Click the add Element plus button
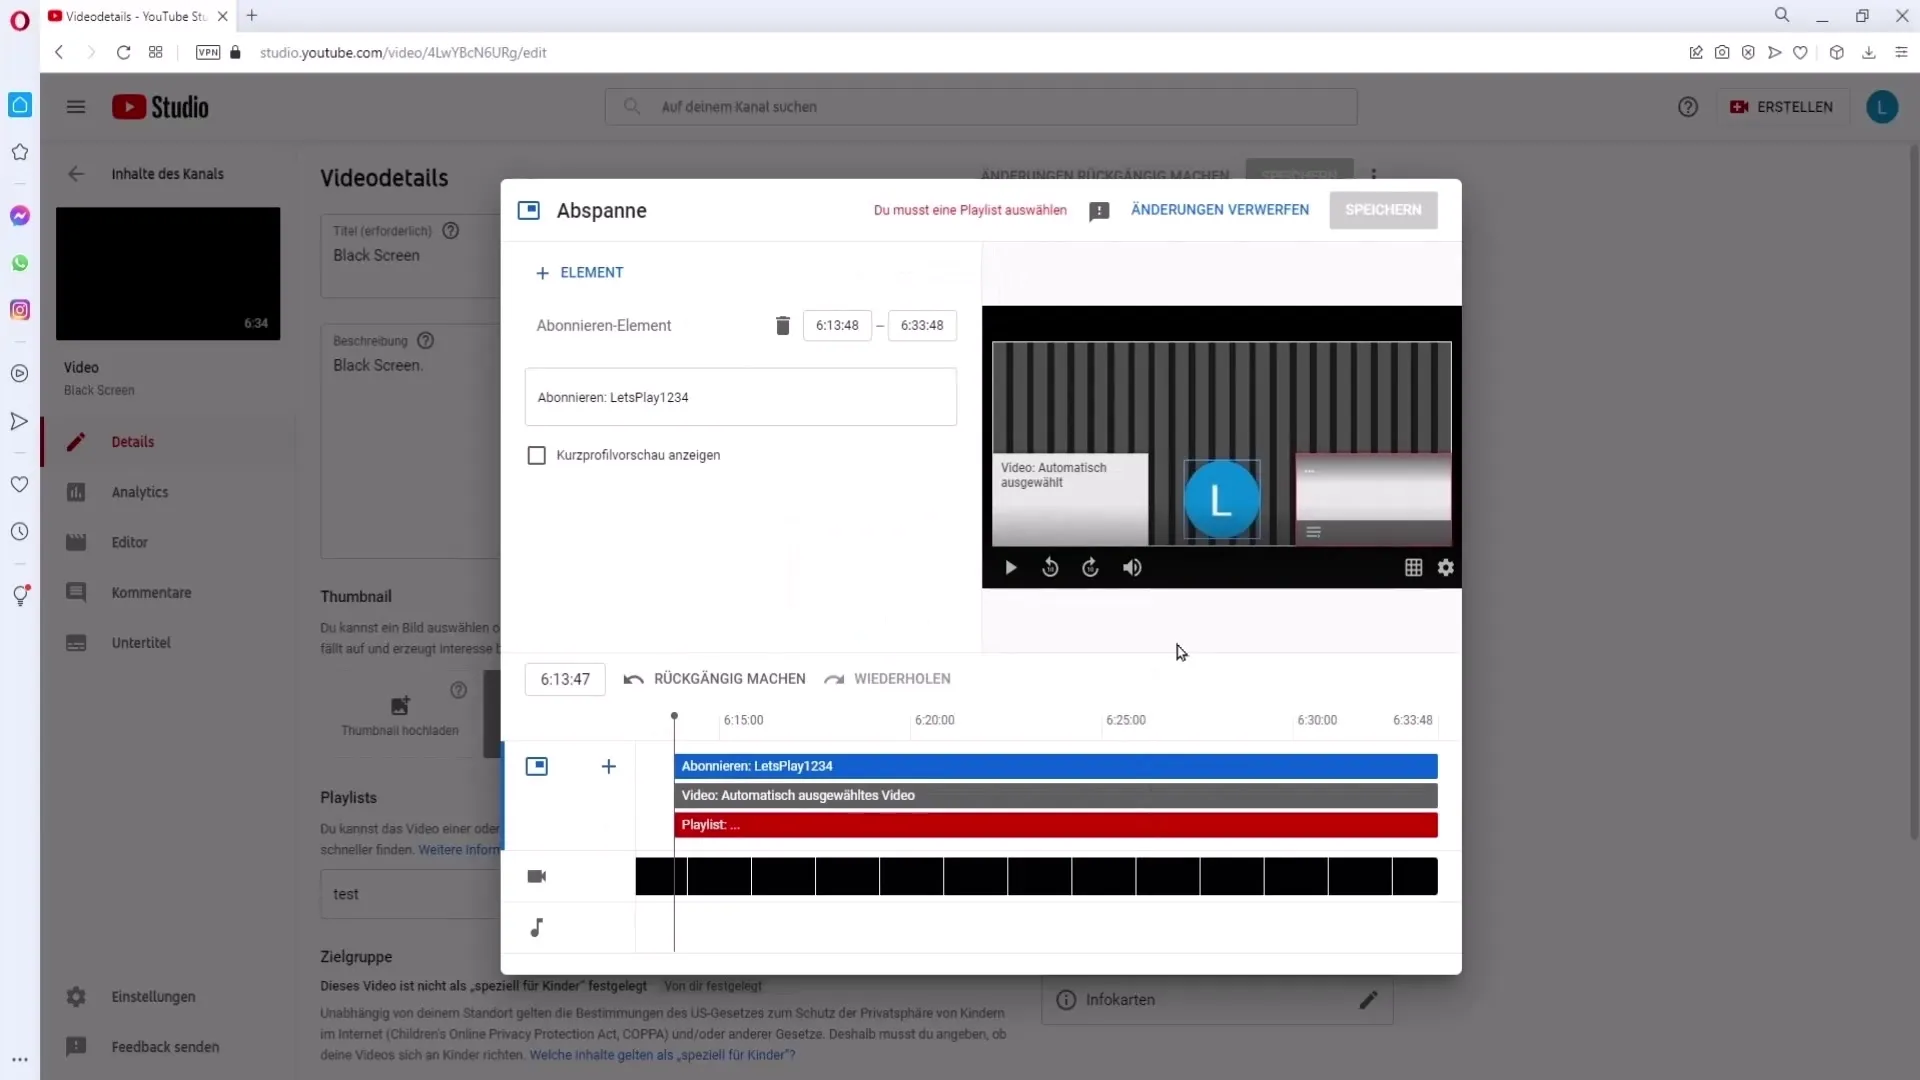1920x1080 pixels. (543, 273)
